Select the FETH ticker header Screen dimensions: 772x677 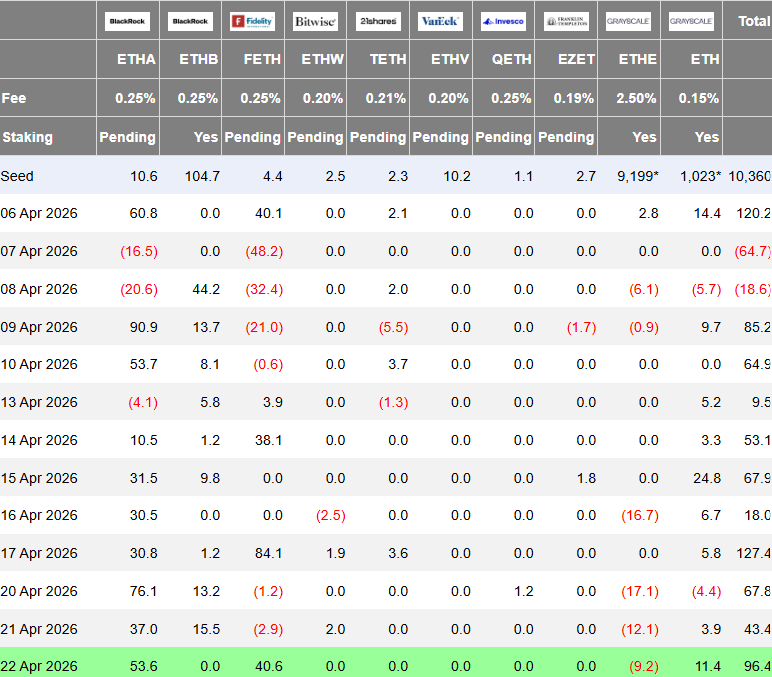(x=262, y=59)
